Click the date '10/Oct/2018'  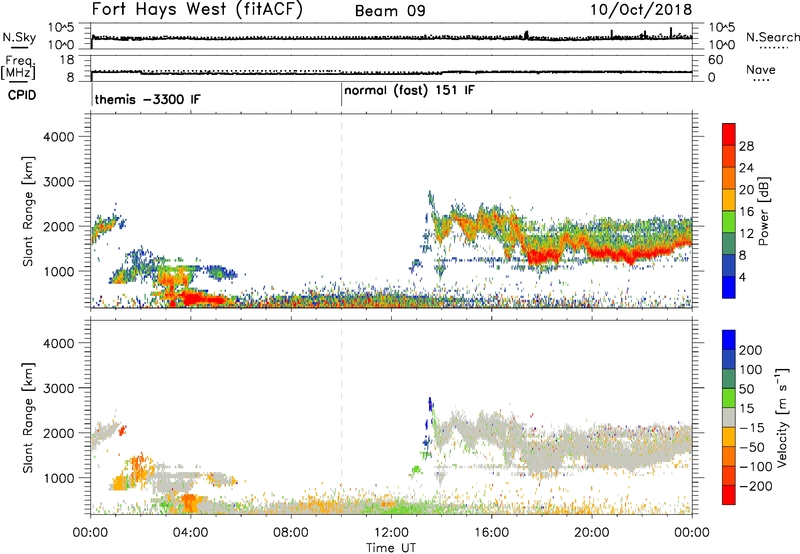pyautogui.click(x=641, y=10)
